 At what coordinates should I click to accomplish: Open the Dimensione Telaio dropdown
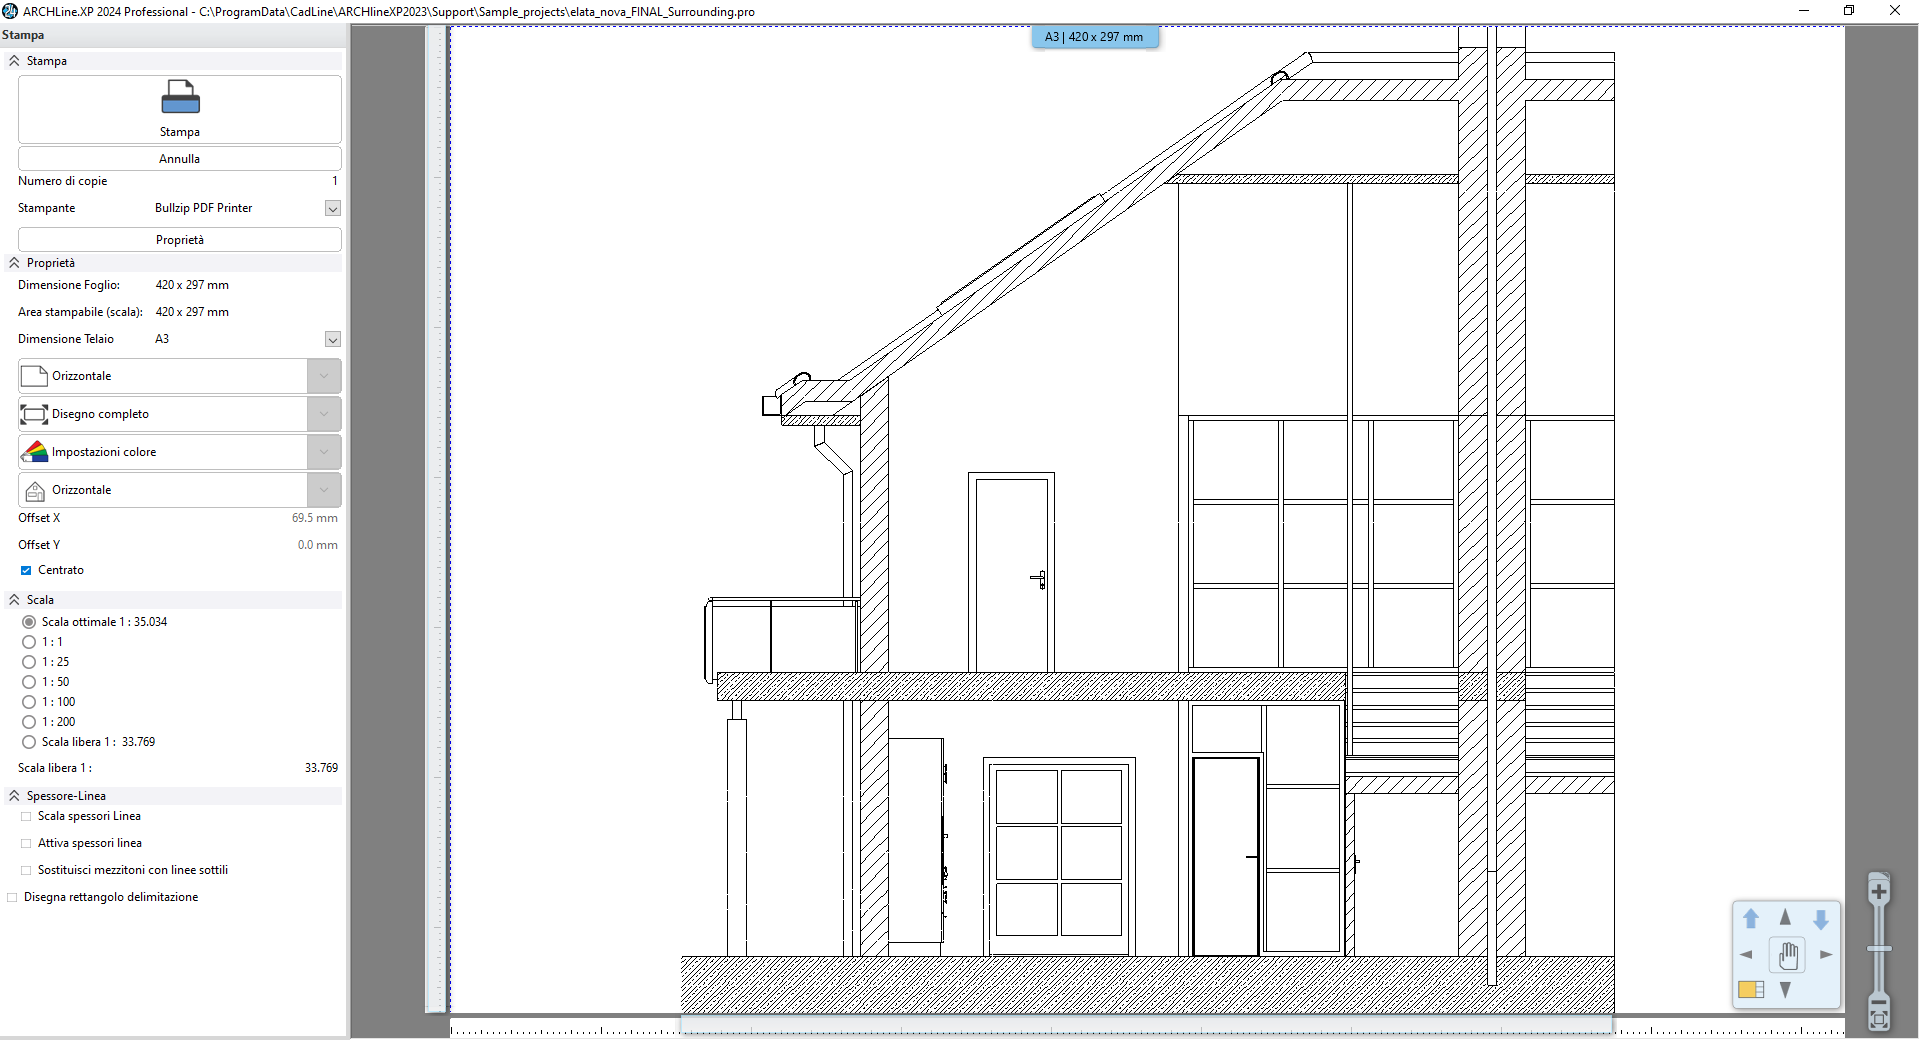tap(333, 339)
